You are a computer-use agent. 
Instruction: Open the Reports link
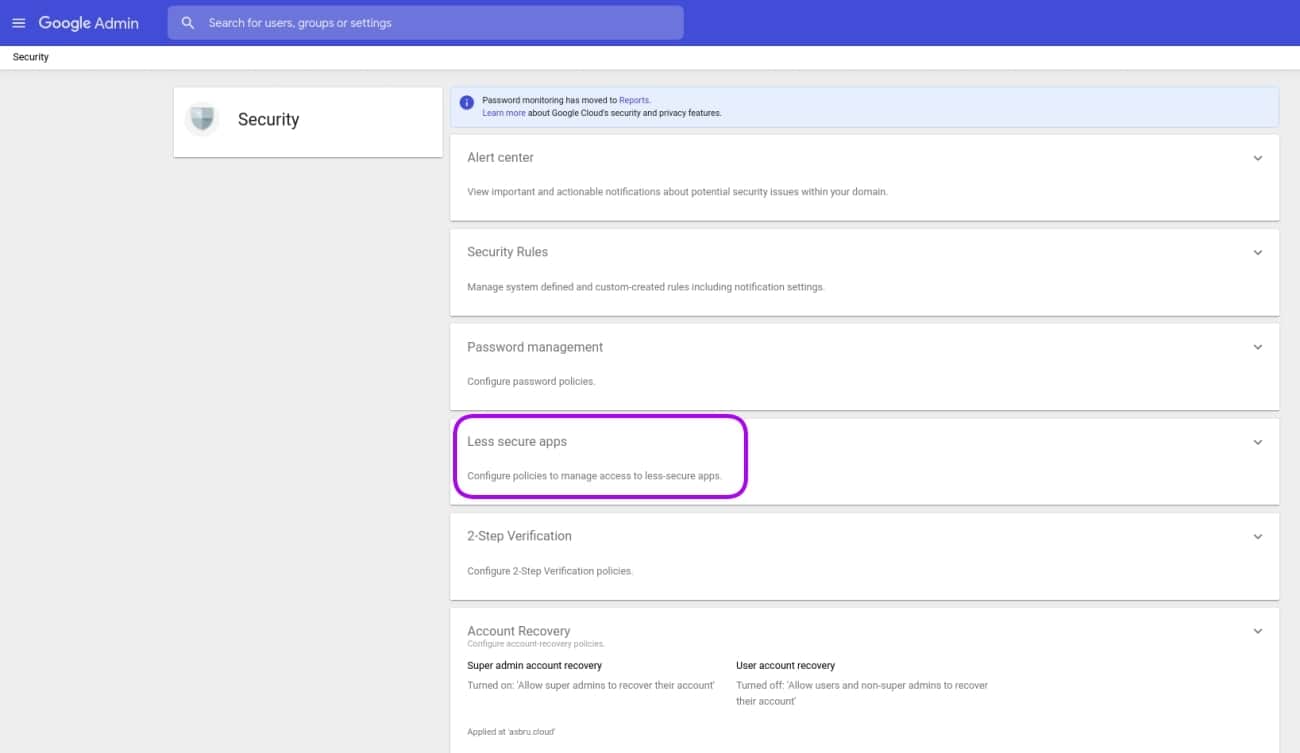[x=634, y=100]
